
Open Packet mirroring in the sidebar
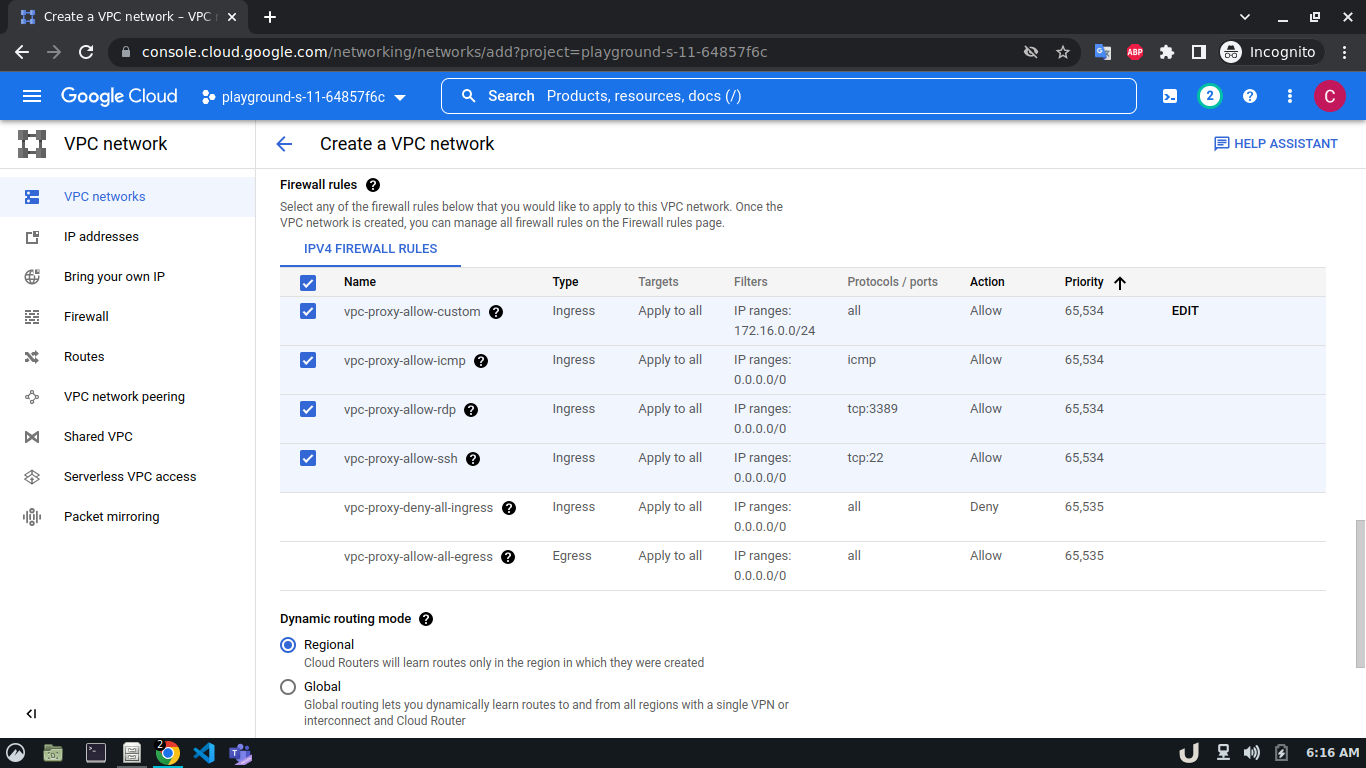point(127,517)
